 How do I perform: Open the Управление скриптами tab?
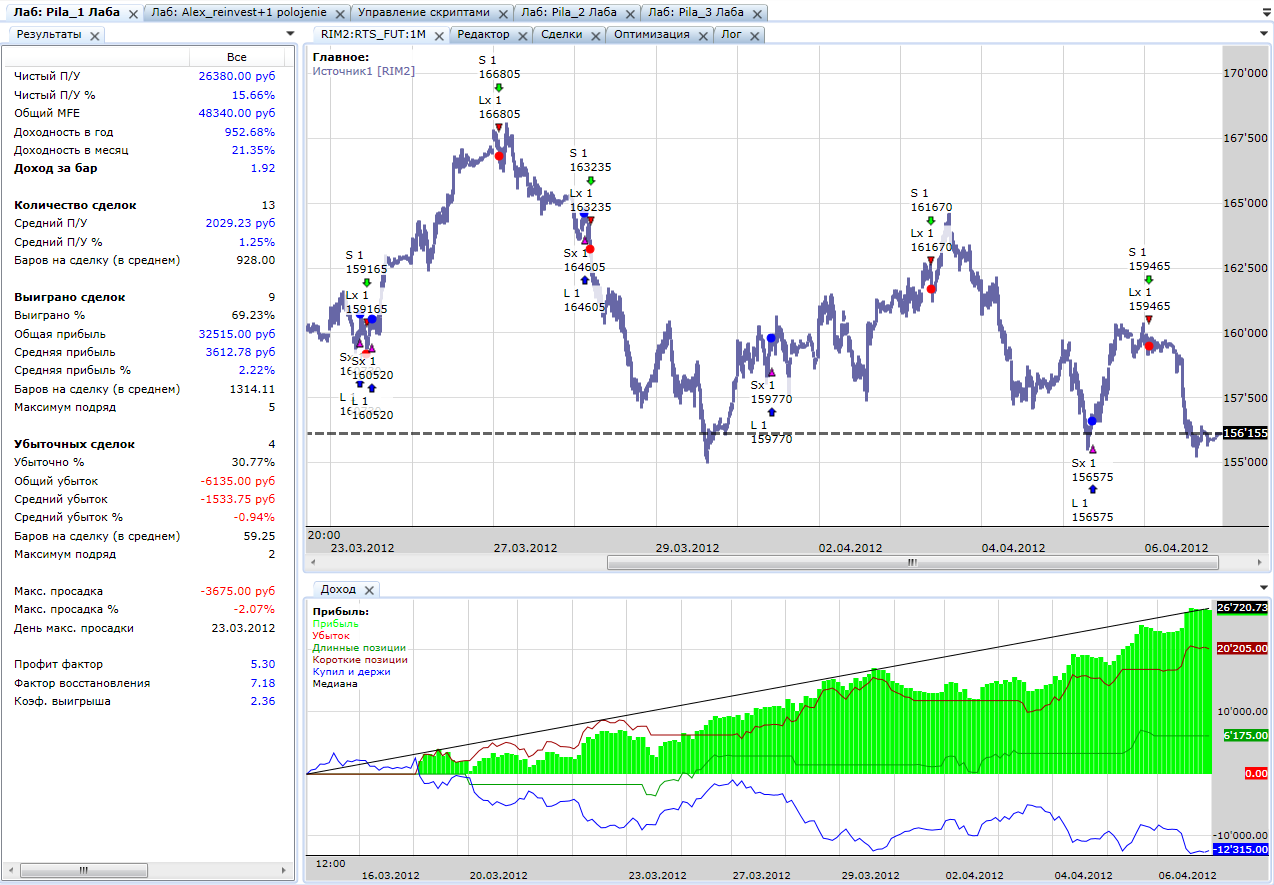click(x=424, y=13)
